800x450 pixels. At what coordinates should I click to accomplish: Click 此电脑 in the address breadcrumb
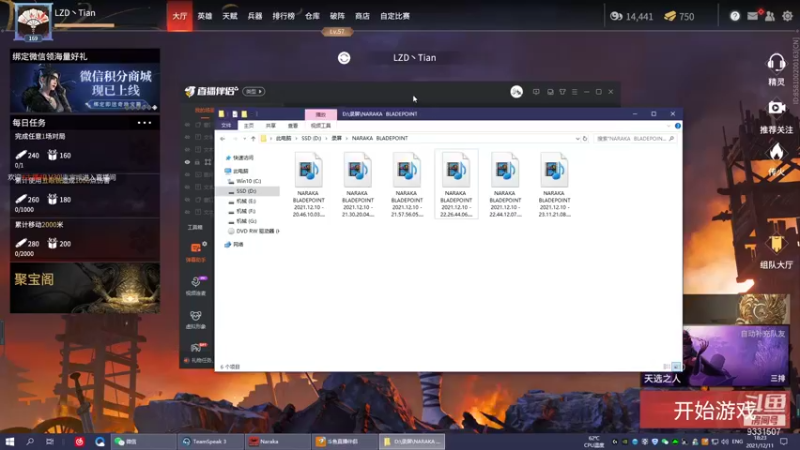[x=284, y=138]
